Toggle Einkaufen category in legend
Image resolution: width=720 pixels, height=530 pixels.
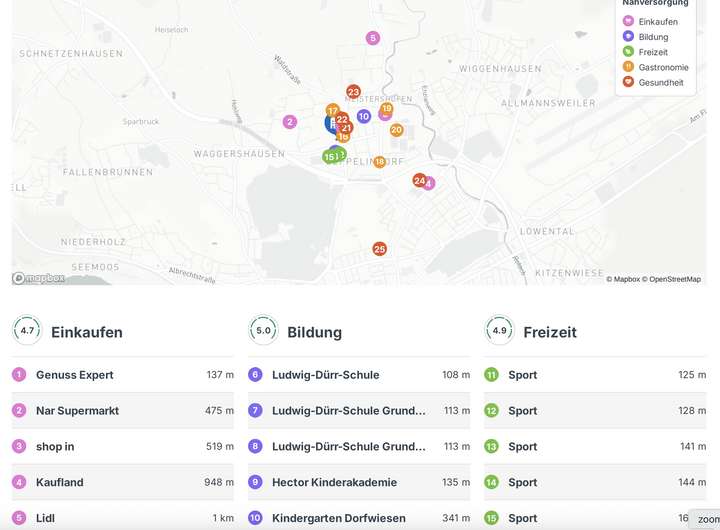point(657,21)
